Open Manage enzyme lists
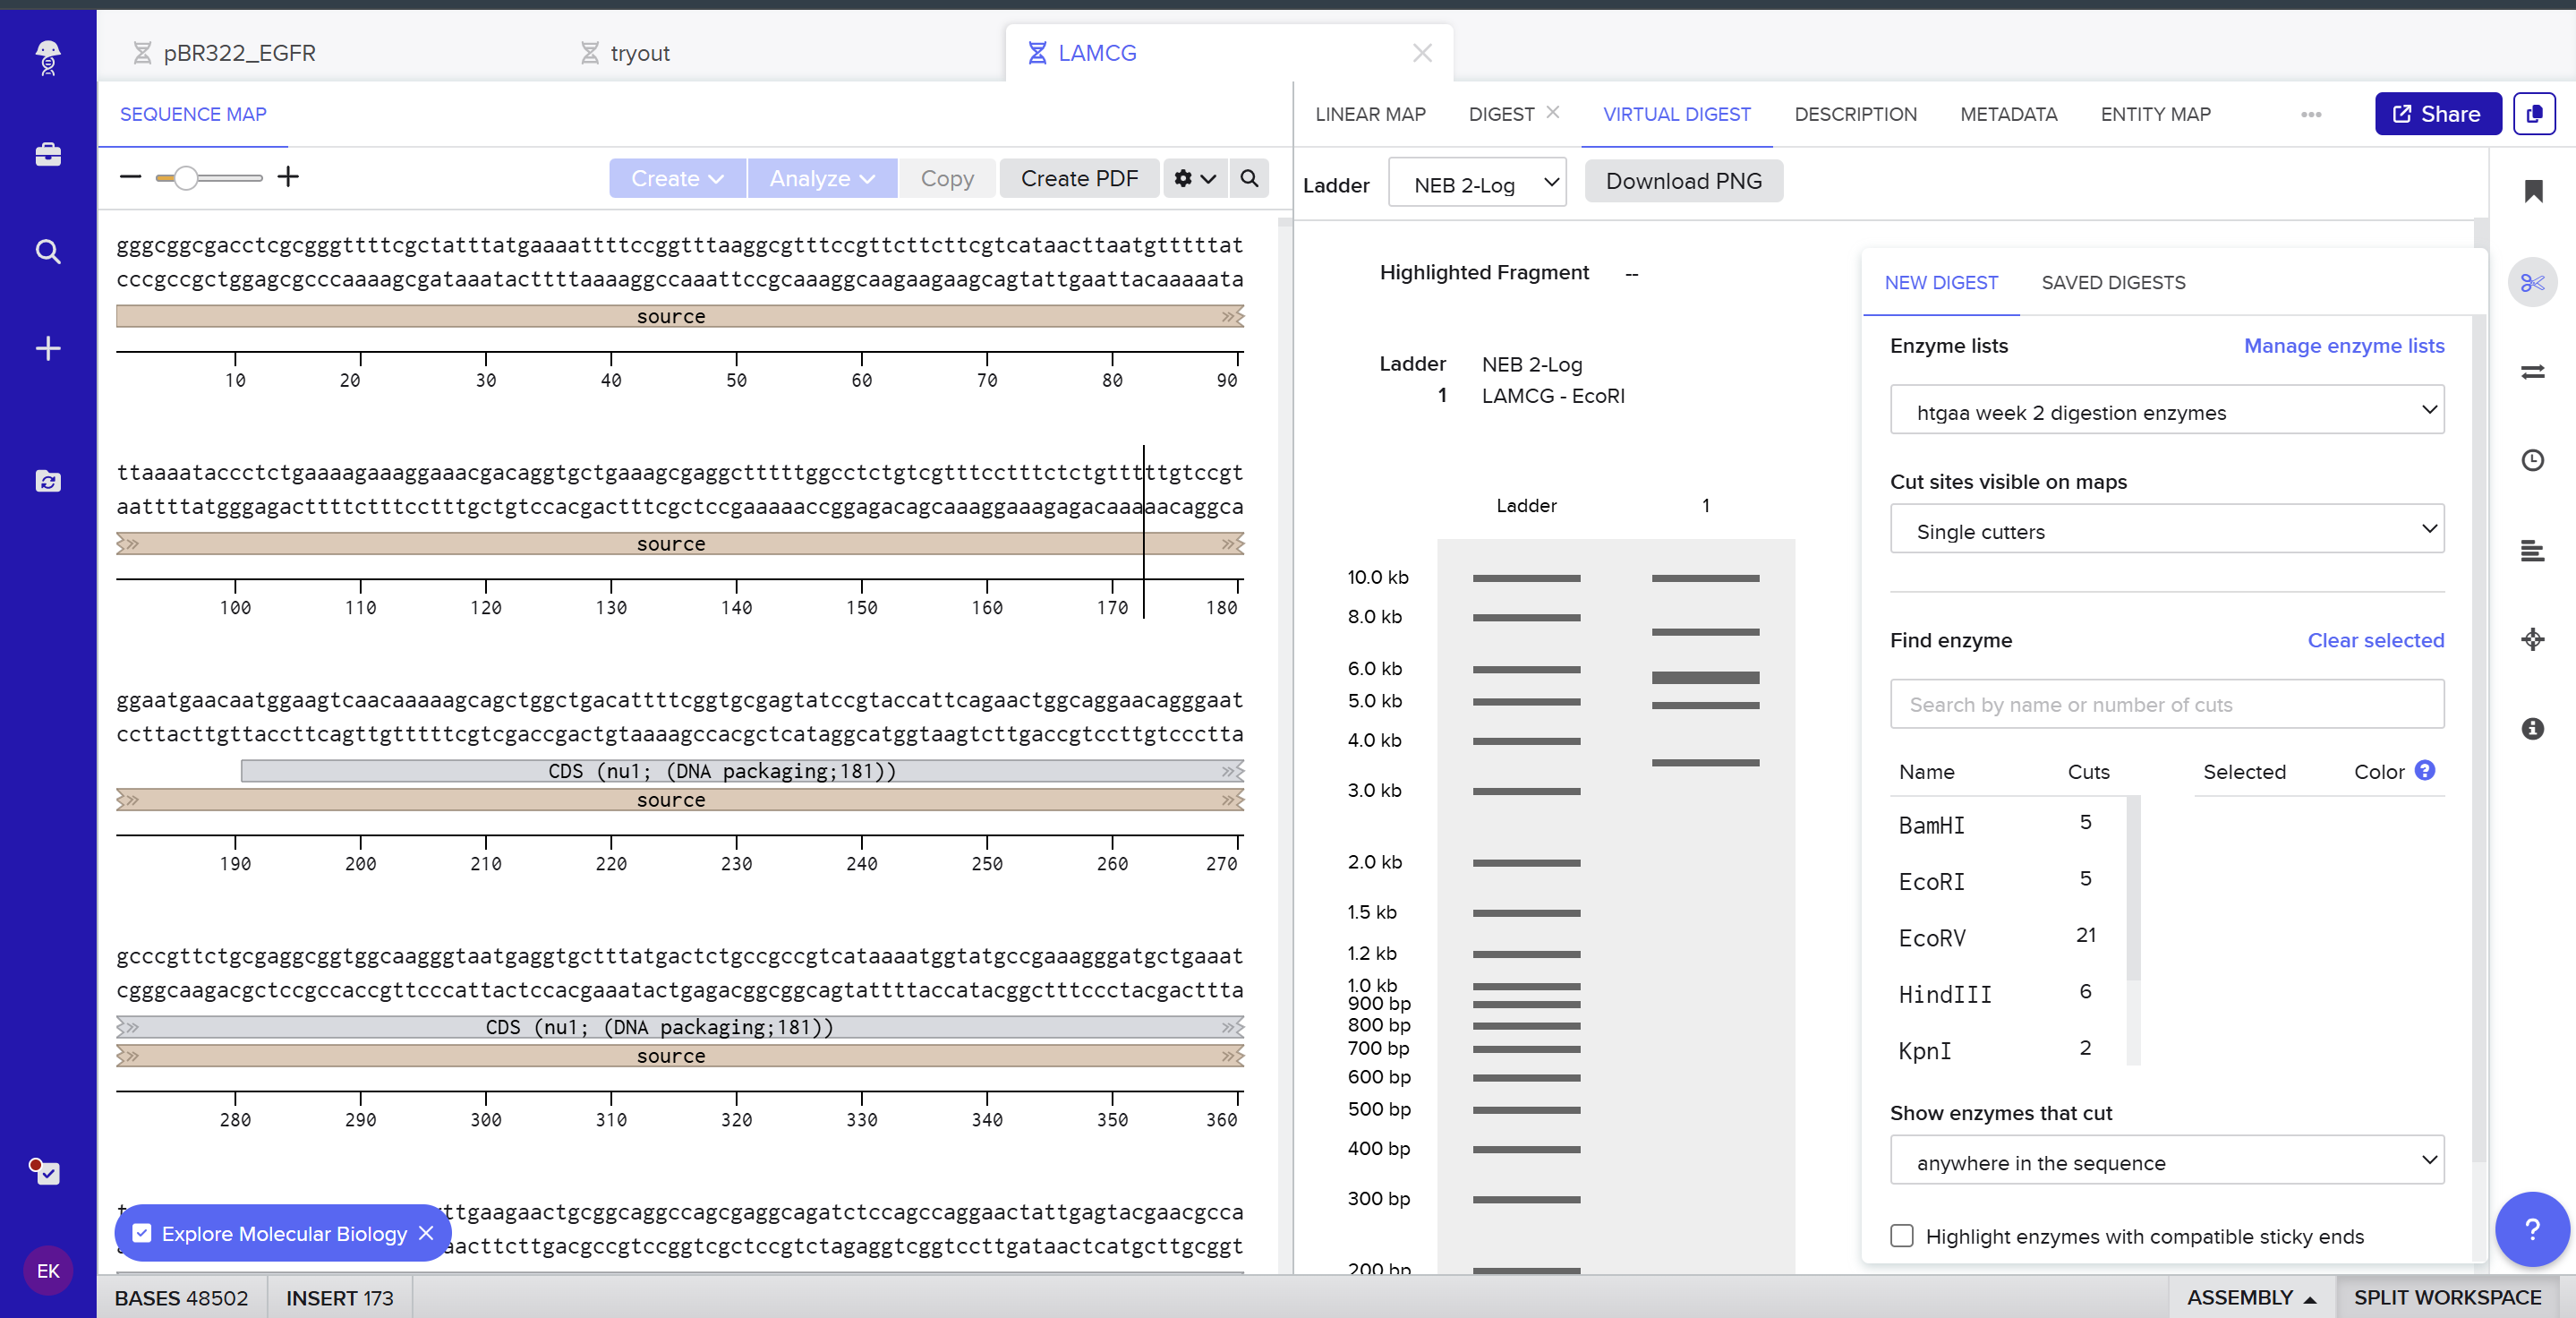2576x1318 pixels. [2344, 346]
